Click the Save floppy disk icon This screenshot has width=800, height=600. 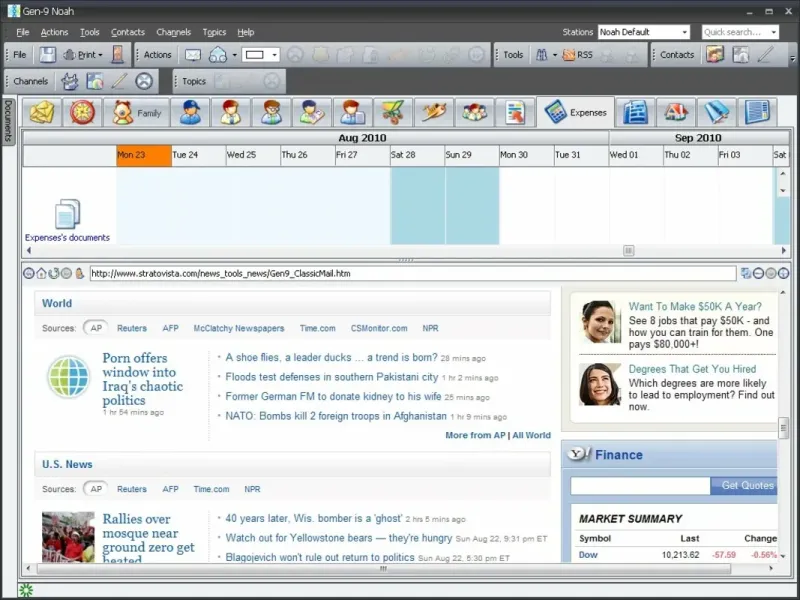coord(47,55)
